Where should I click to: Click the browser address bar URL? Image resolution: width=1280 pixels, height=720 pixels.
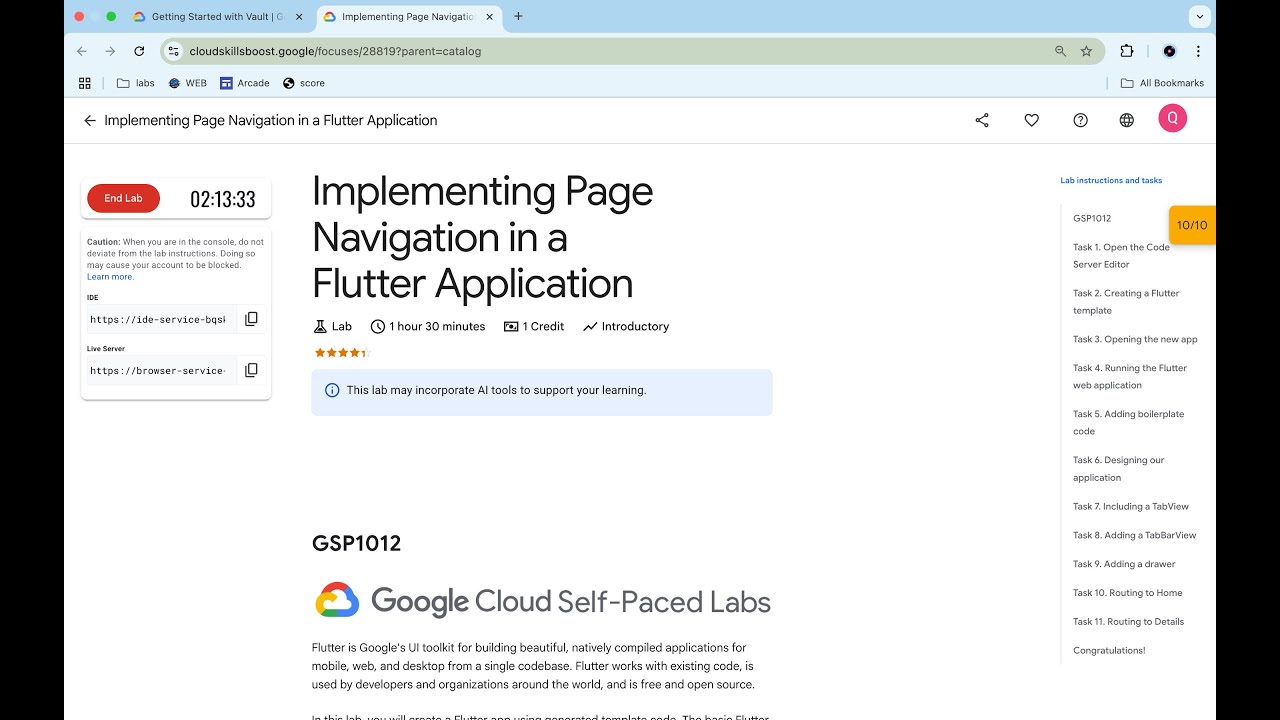(335, 51)
